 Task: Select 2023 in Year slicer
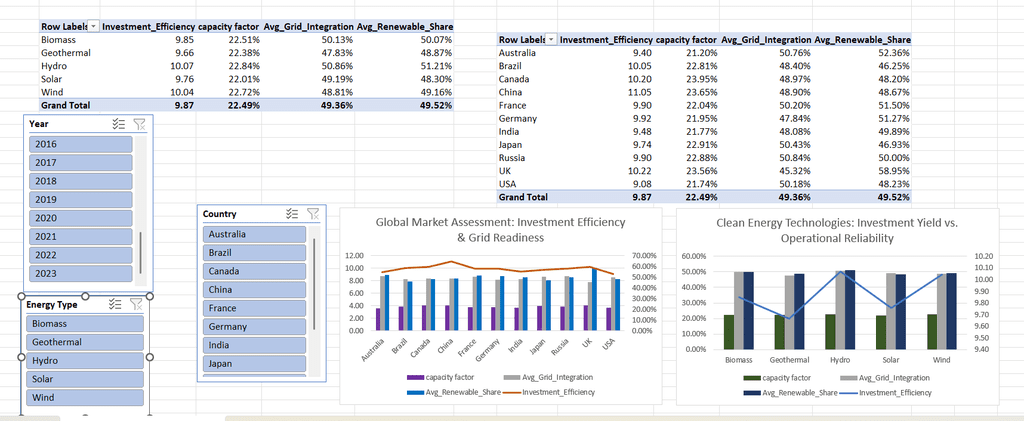81,273
